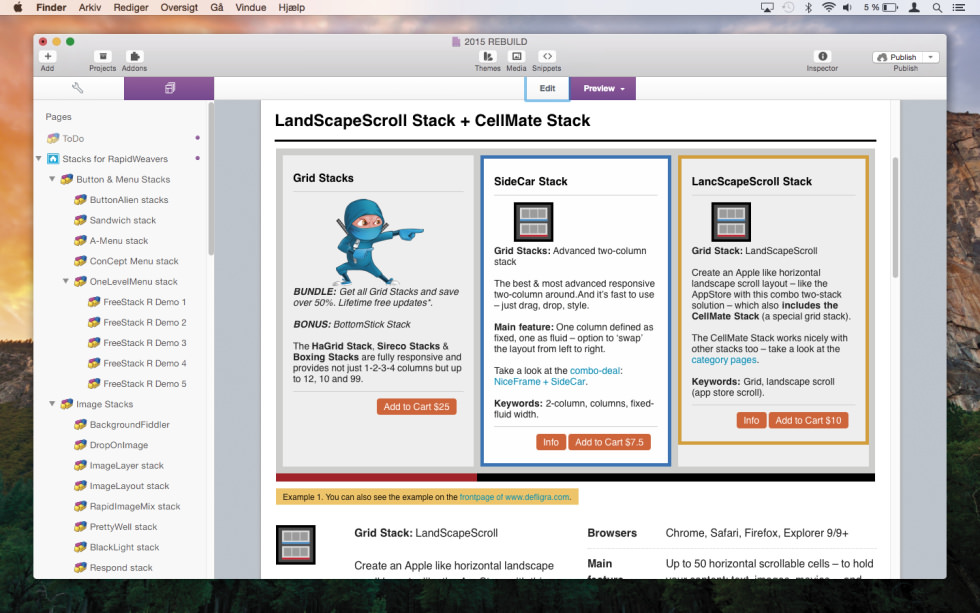Click the Wi-Fi status icon
Screen dimensions: 980x613
[829, 7]
